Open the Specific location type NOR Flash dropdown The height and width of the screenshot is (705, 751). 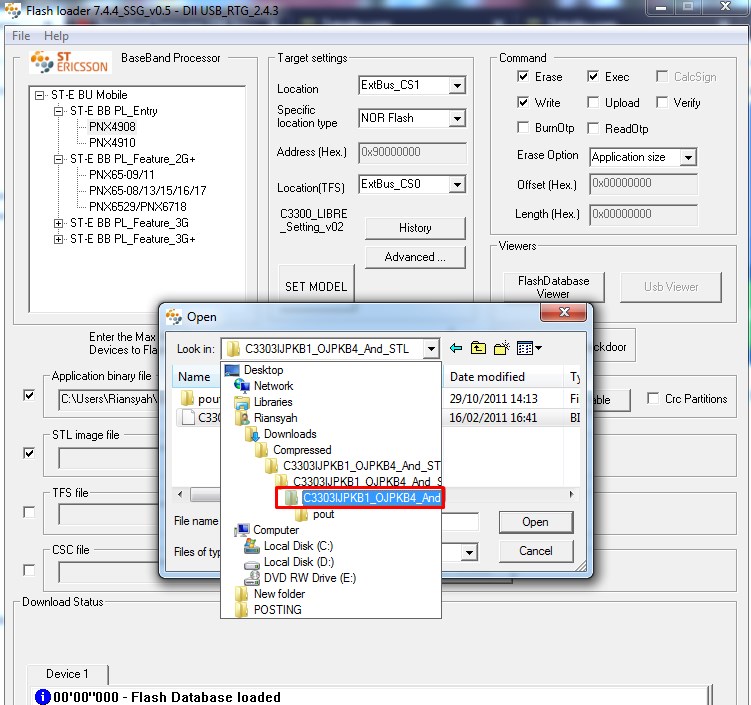[x=457, y=118]
